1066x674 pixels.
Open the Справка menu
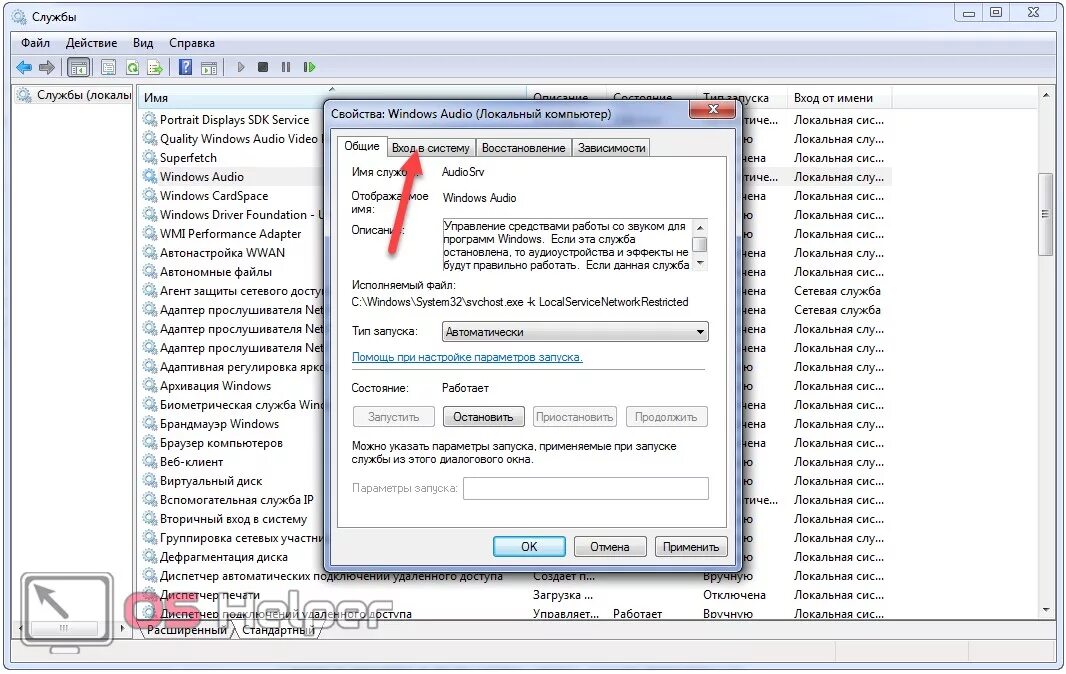click(x=192, y=43)
